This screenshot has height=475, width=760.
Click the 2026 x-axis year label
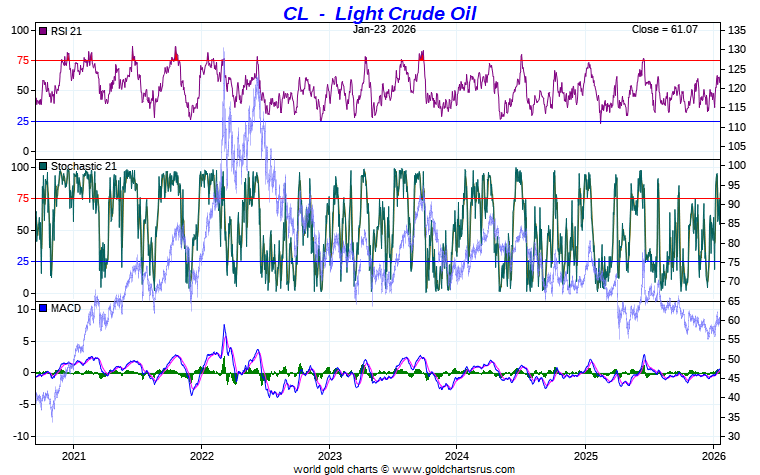(713, 456)
